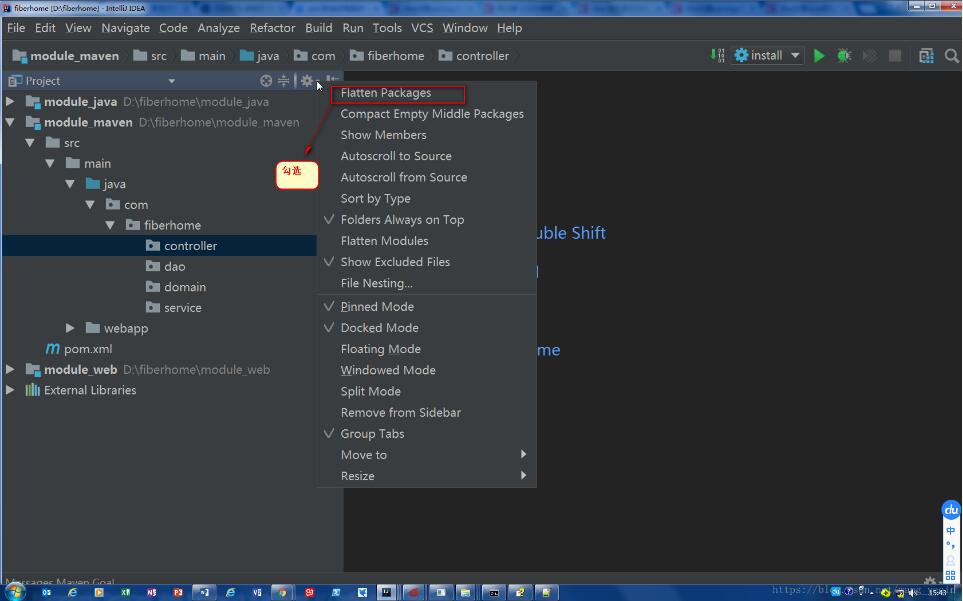Open the Navigate menu

tap(125, 28)
